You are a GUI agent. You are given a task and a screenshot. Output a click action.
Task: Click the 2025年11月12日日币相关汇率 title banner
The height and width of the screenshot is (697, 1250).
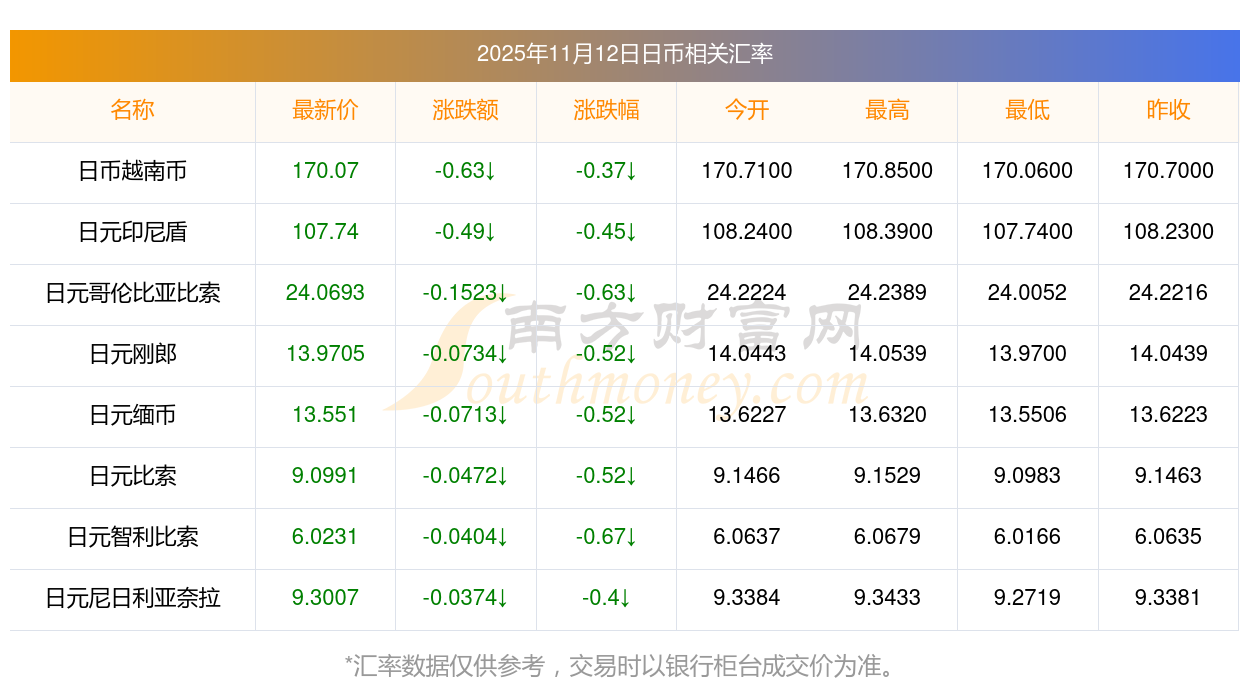coord(624,54)
